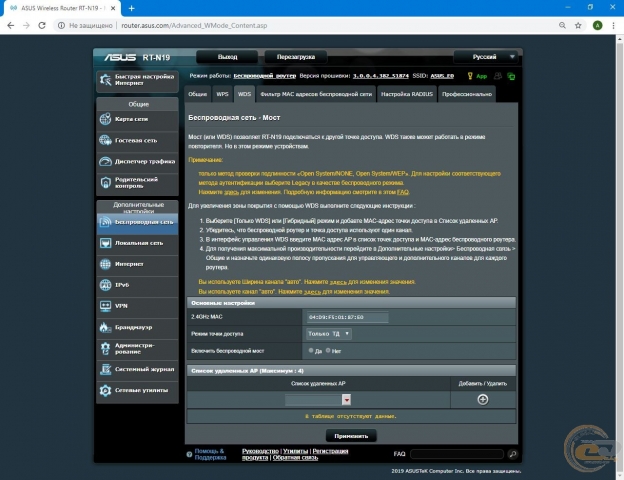Select 'Нет' for wireless bridge
Screen dimensions: 624x480
point(328,351)
